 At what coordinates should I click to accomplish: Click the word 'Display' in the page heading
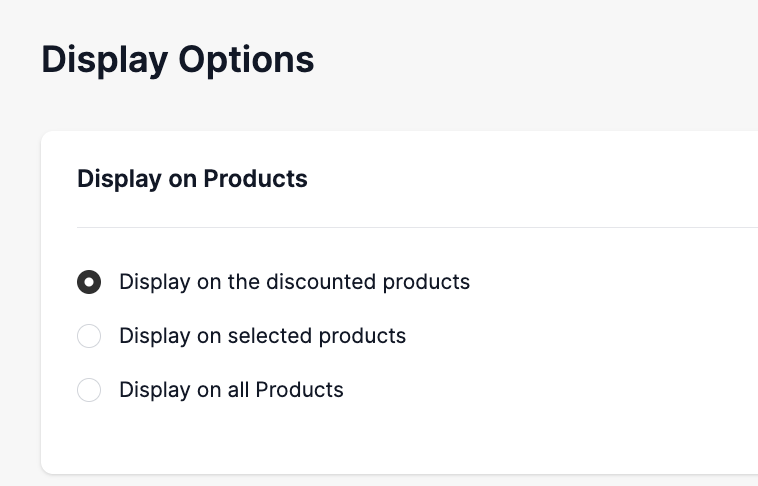tap(104, 60)
